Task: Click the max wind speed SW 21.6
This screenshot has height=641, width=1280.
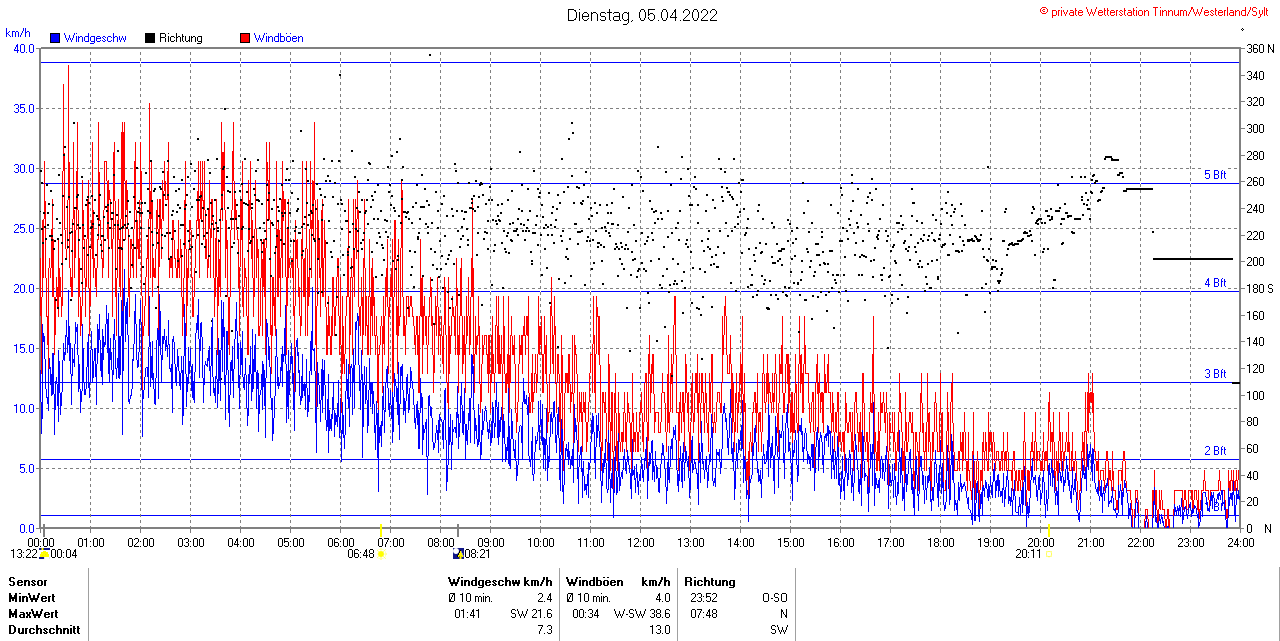Action: 531,614
